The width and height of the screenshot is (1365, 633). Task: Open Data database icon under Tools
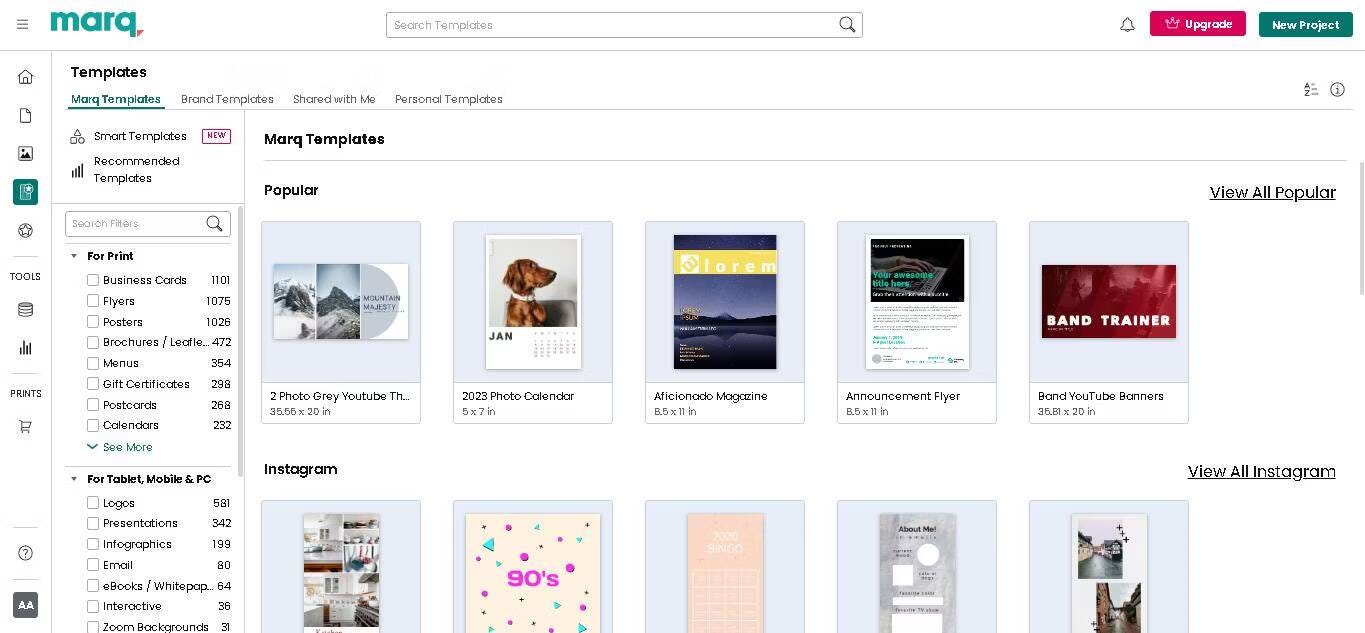[x=26, y=309]
